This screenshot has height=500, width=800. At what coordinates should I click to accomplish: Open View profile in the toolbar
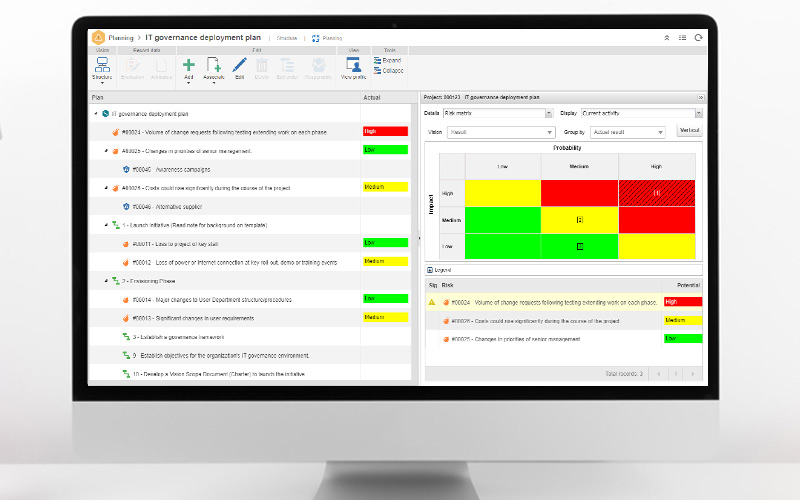click(x=354, y=66)
